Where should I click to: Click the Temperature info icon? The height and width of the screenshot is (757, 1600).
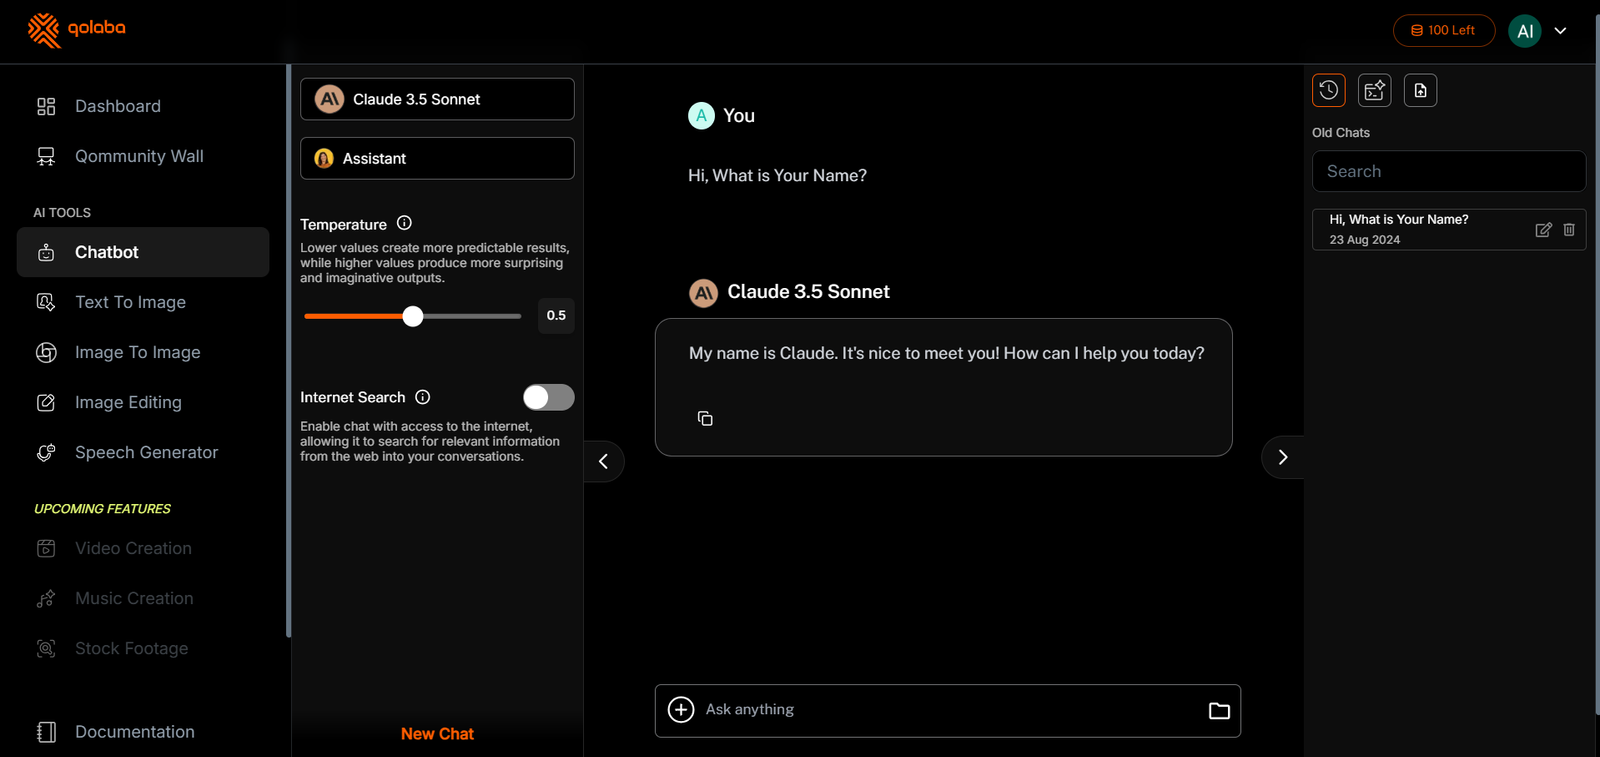[x=404, y=223]
